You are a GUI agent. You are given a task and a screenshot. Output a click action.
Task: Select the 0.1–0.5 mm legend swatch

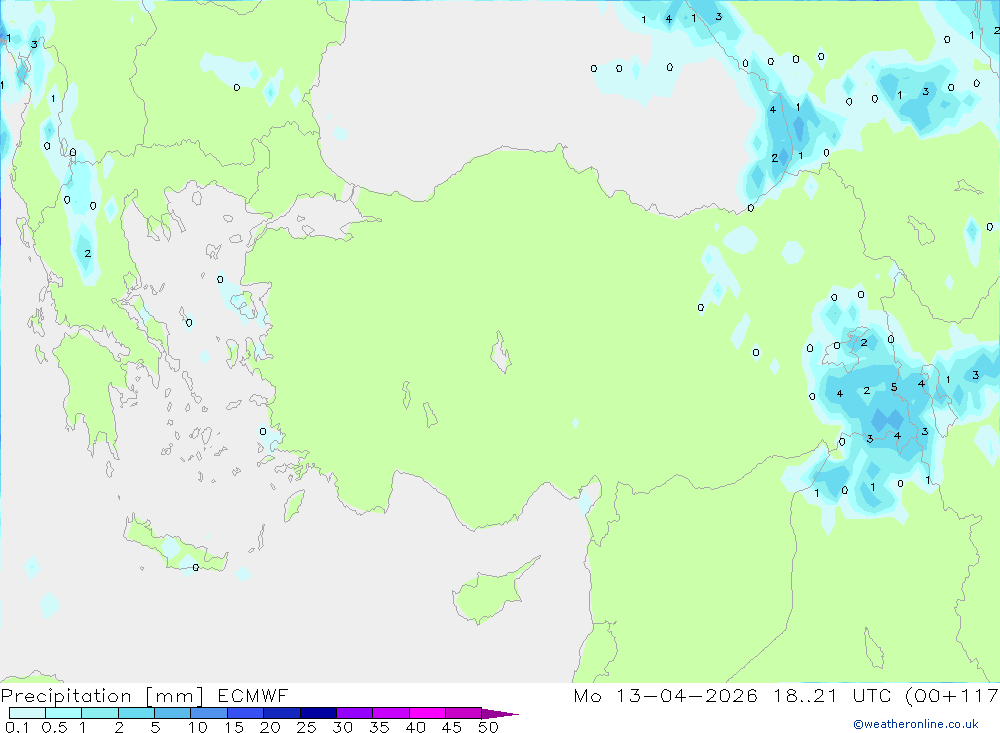pyautogui.click(x=27, y=713)
